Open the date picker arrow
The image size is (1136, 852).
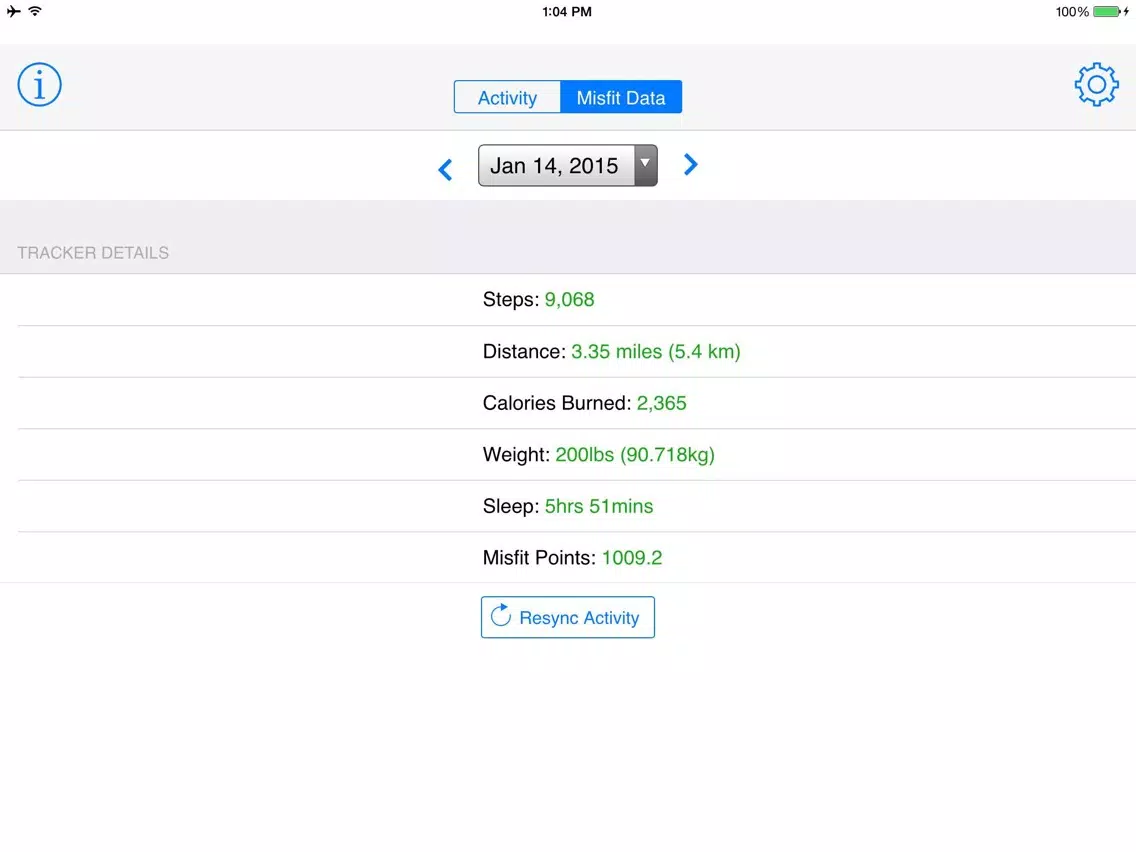pos(646,165)
